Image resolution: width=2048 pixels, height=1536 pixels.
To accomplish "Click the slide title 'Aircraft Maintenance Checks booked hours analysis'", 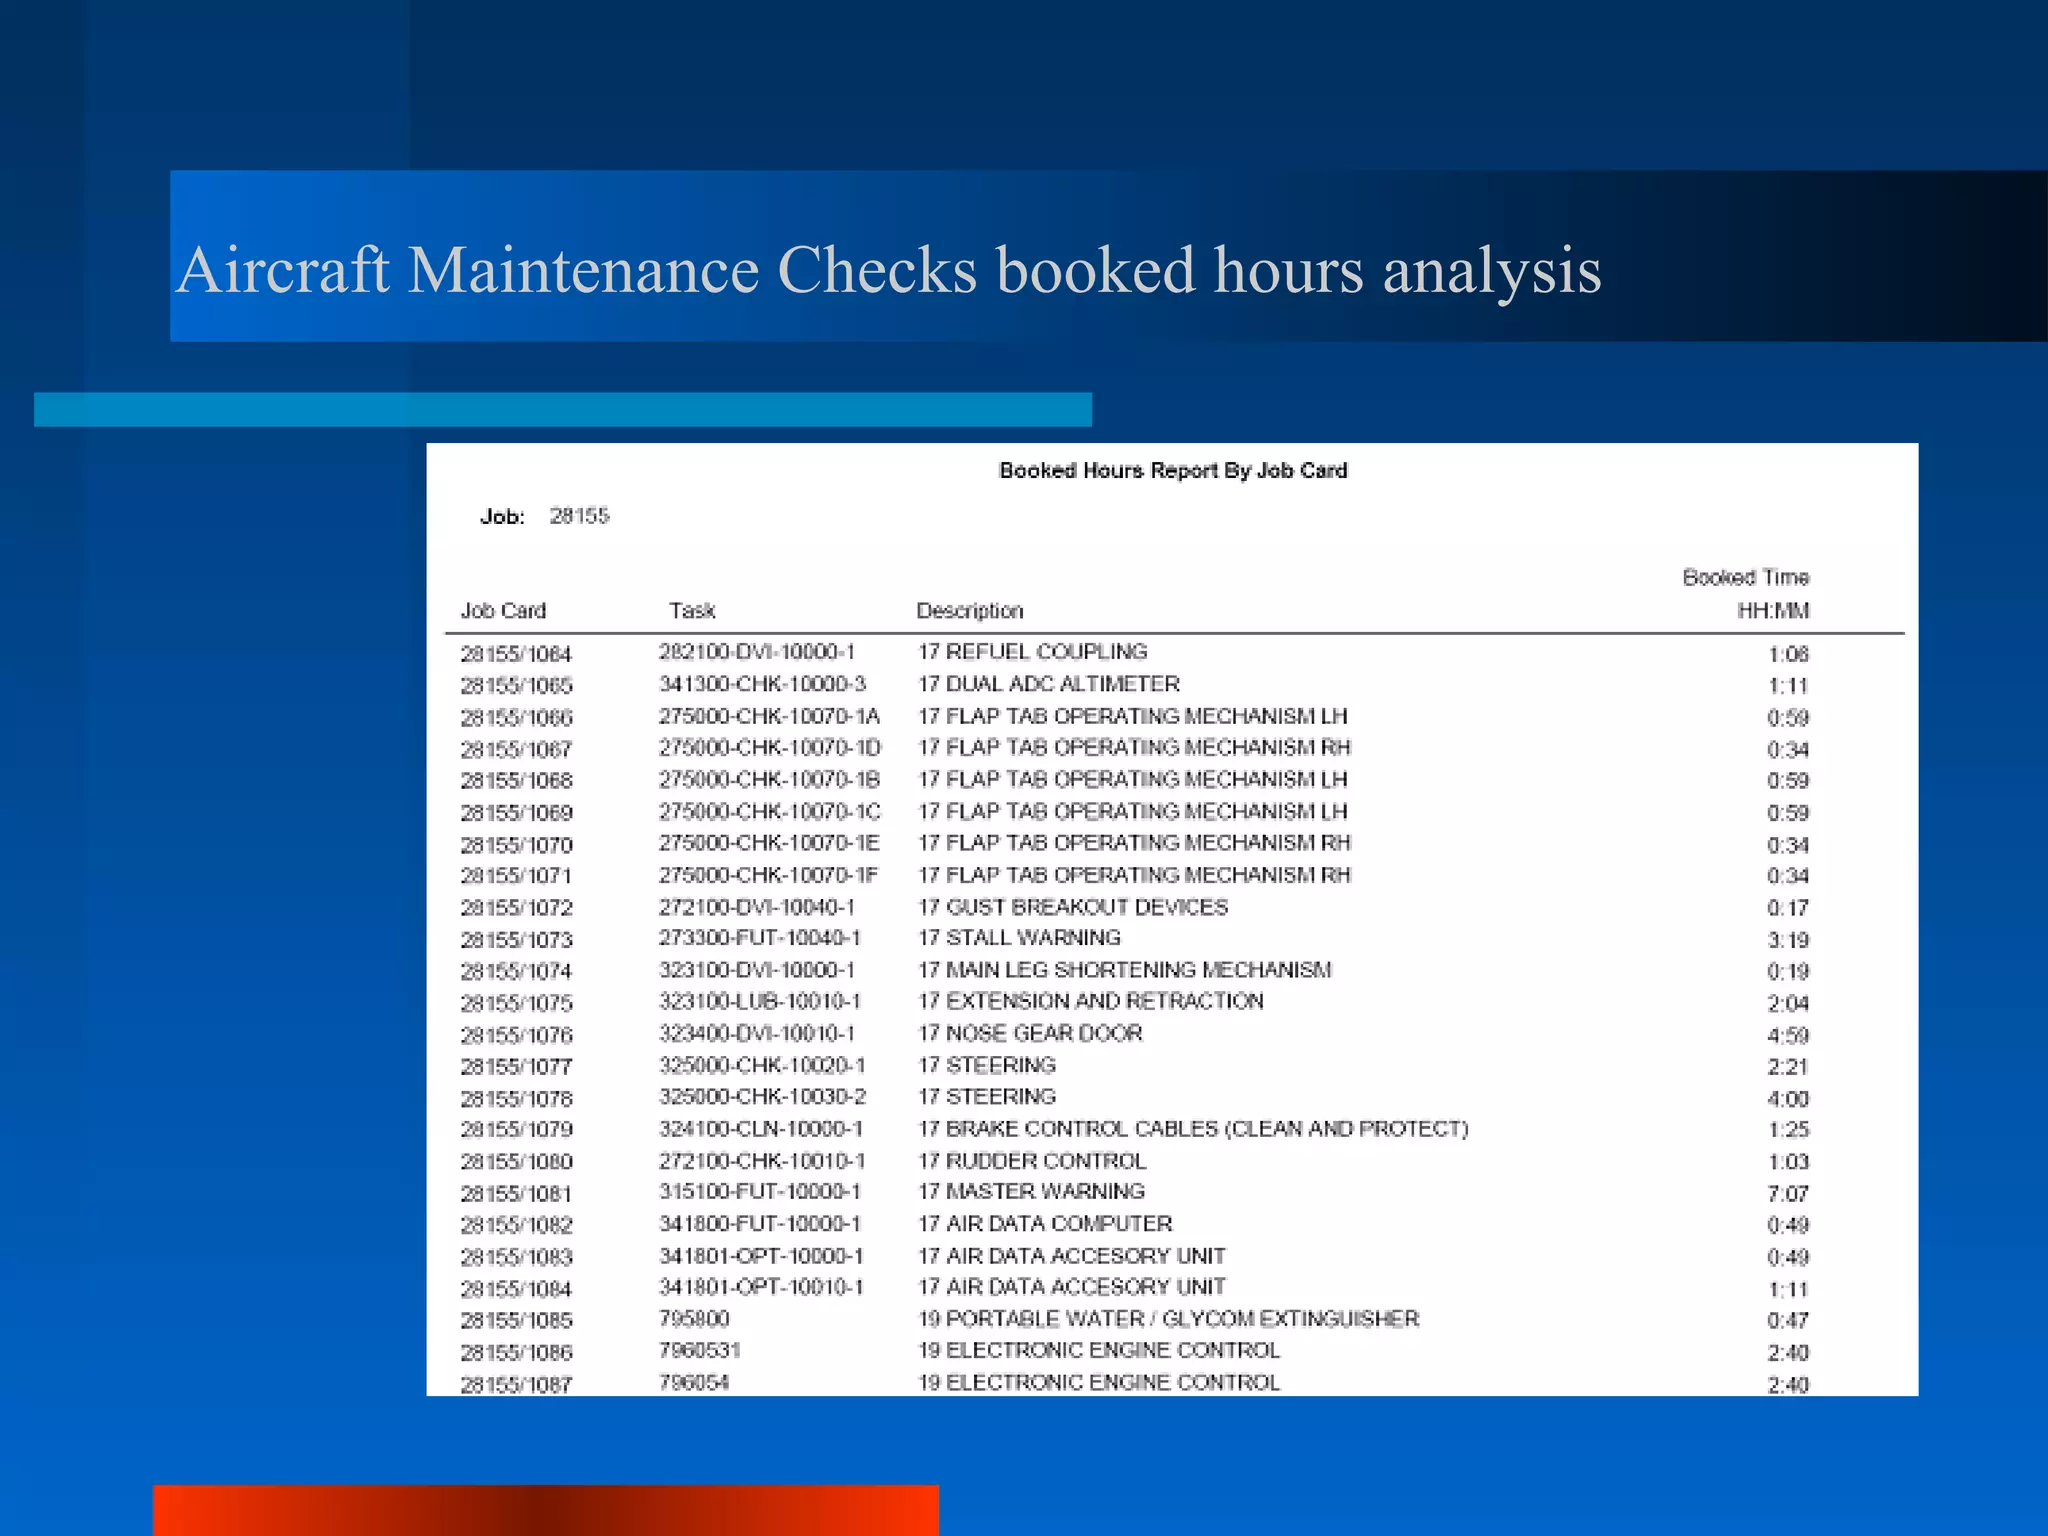I will 889,271.
